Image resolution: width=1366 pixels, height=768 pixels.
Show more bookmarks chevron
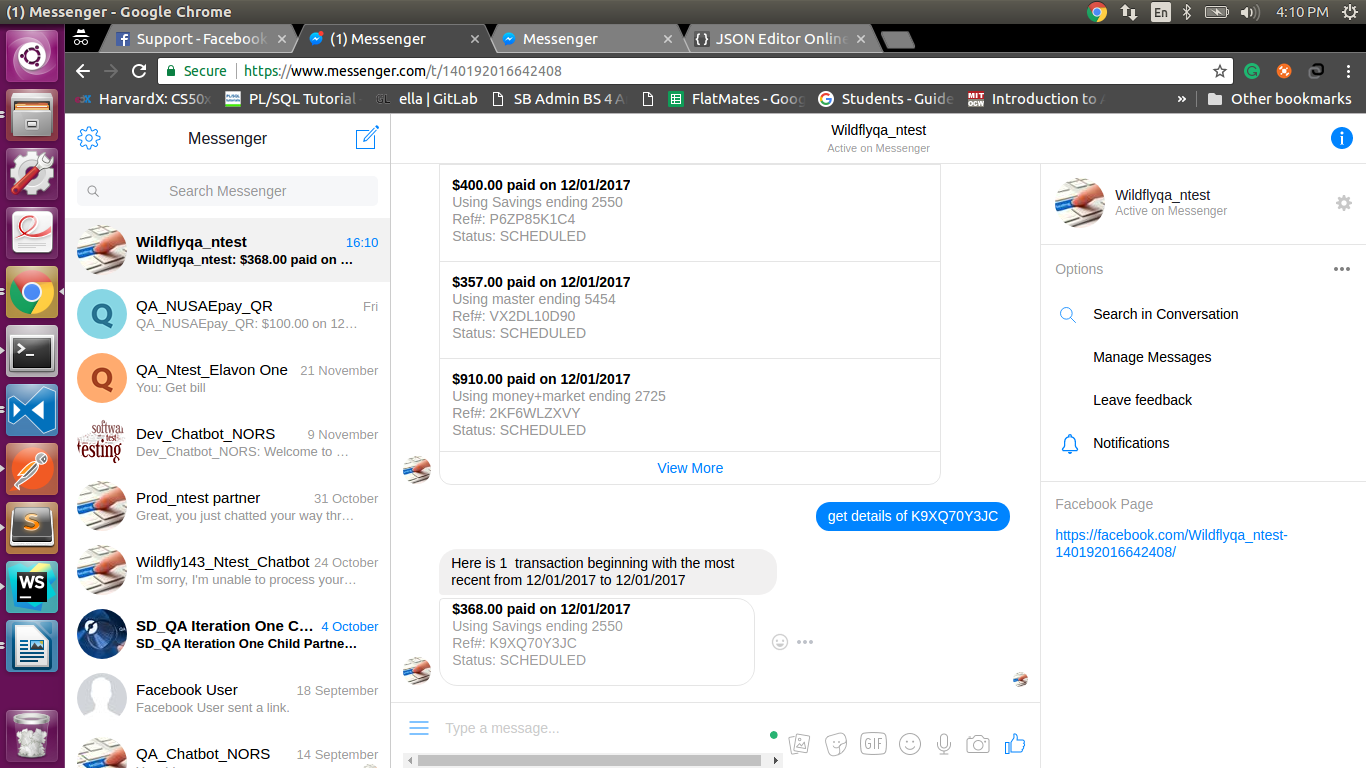(x=1182, y=99)
